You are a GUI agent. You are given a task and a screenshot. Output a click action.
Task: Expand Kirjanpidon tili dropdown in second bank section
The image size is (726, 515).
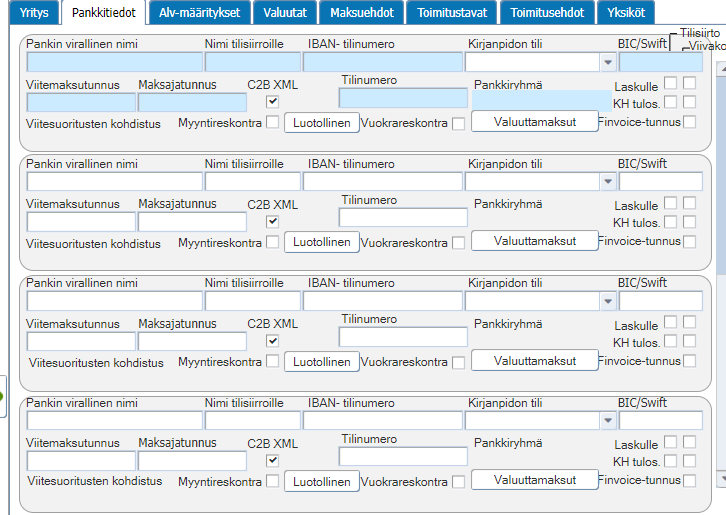608,182
